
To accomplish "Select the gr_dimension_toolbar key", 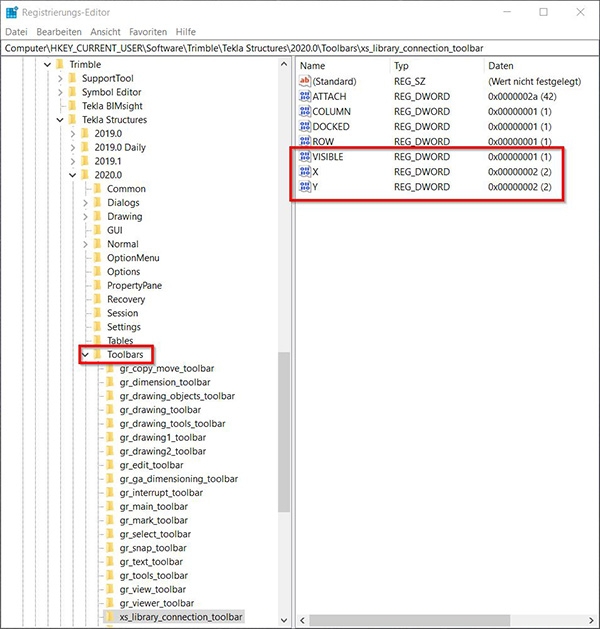I will (x=165, y=382).
